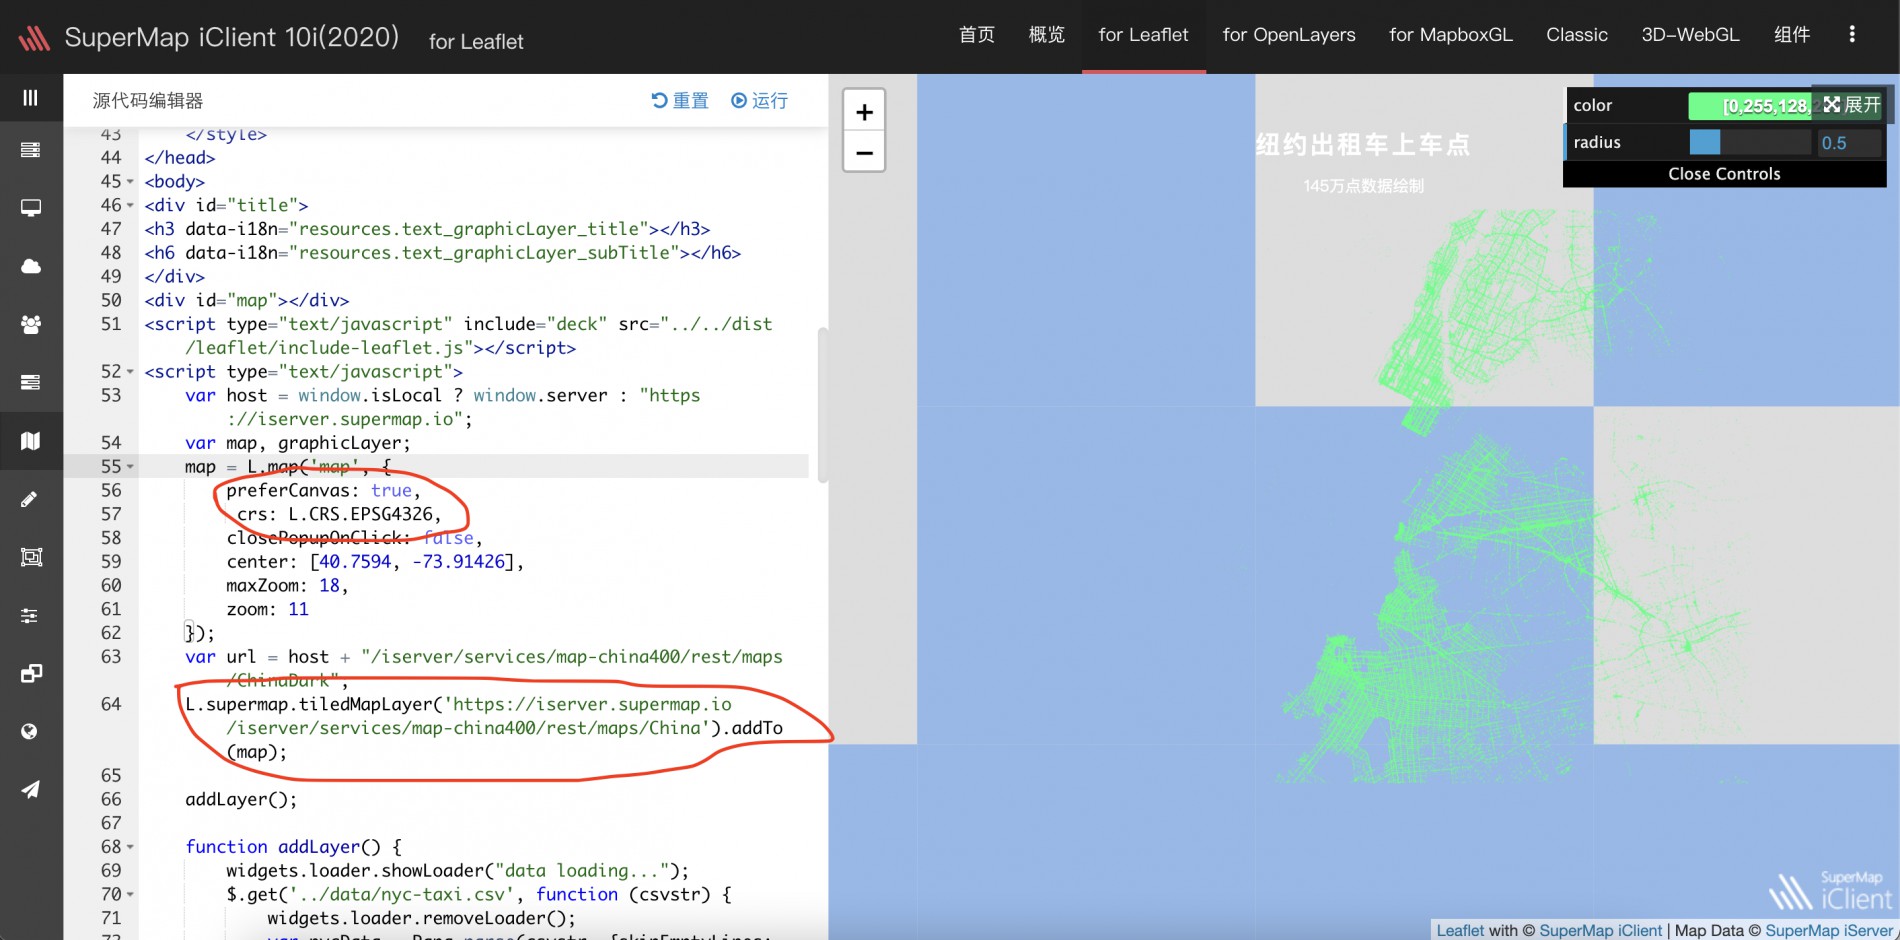Adjust the radius slider bar
Image resolution: width=1900 pixels, height=940 pixels.
(1750, 142)
